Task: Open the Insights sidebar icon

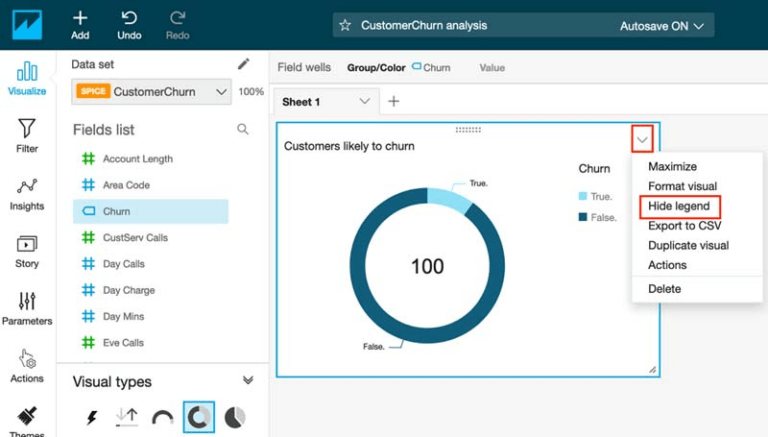Action: (27, 187)
